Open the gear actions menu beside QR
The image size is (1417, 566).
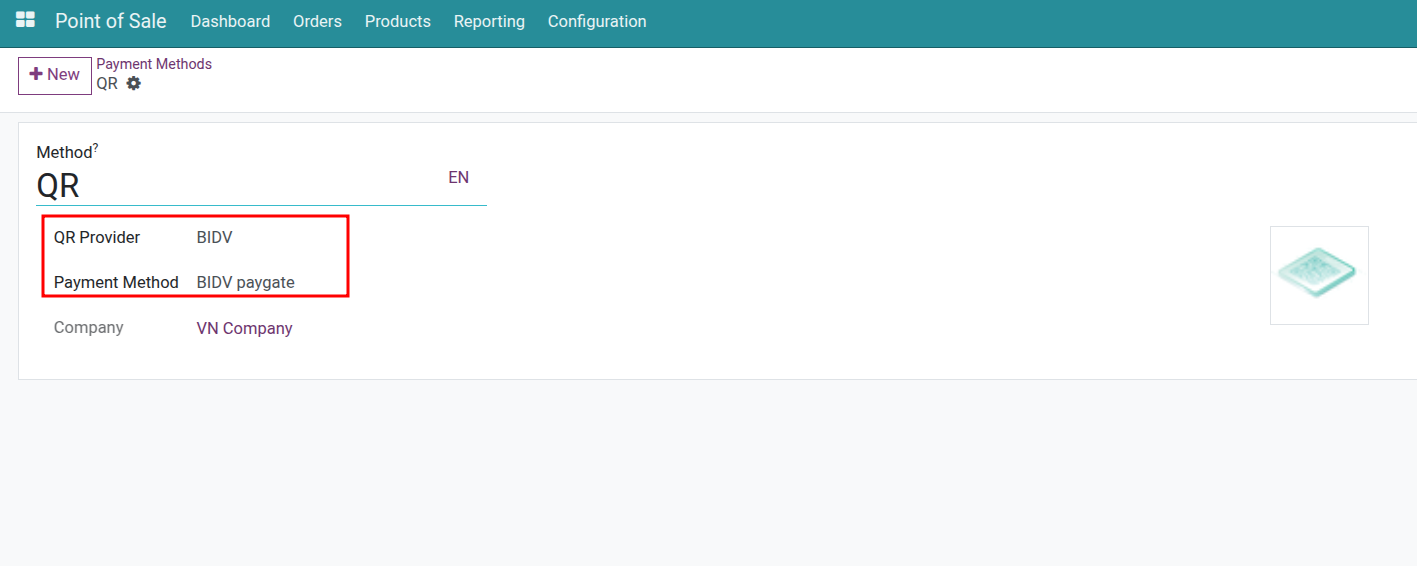click(x=134, y=84)
